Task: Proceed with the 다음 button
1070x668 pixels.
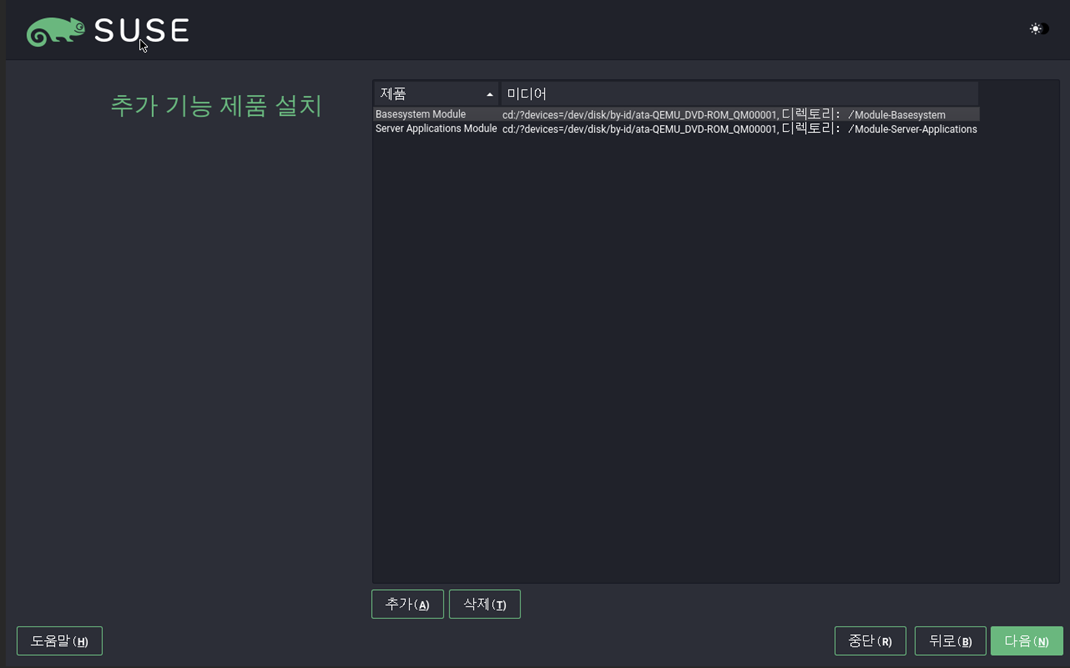Action: pyautogui.click(x=1026, y=640)
